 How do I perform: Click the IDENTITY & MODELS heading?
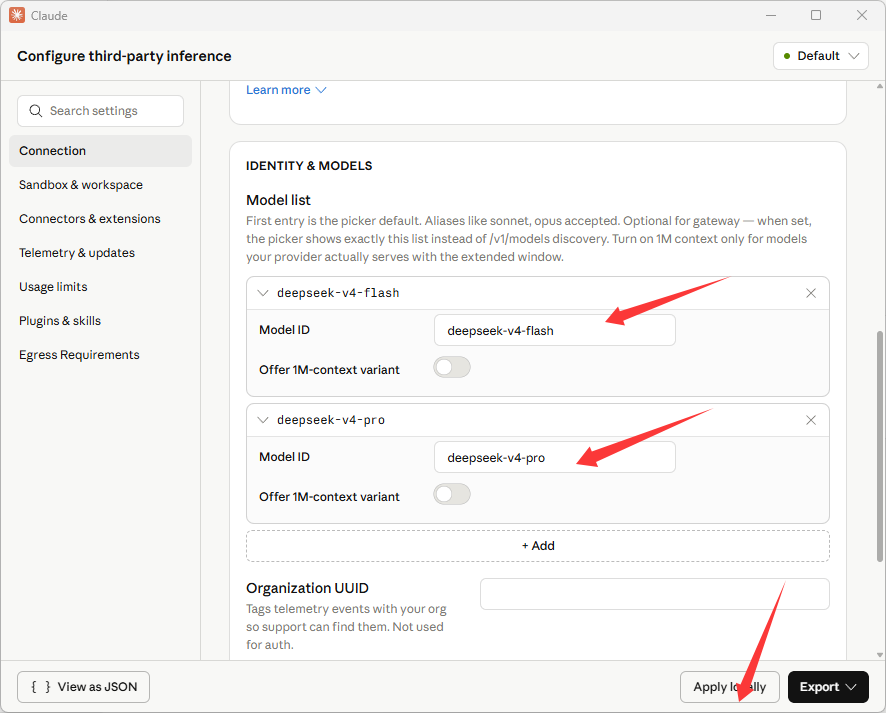coord(309,166)
